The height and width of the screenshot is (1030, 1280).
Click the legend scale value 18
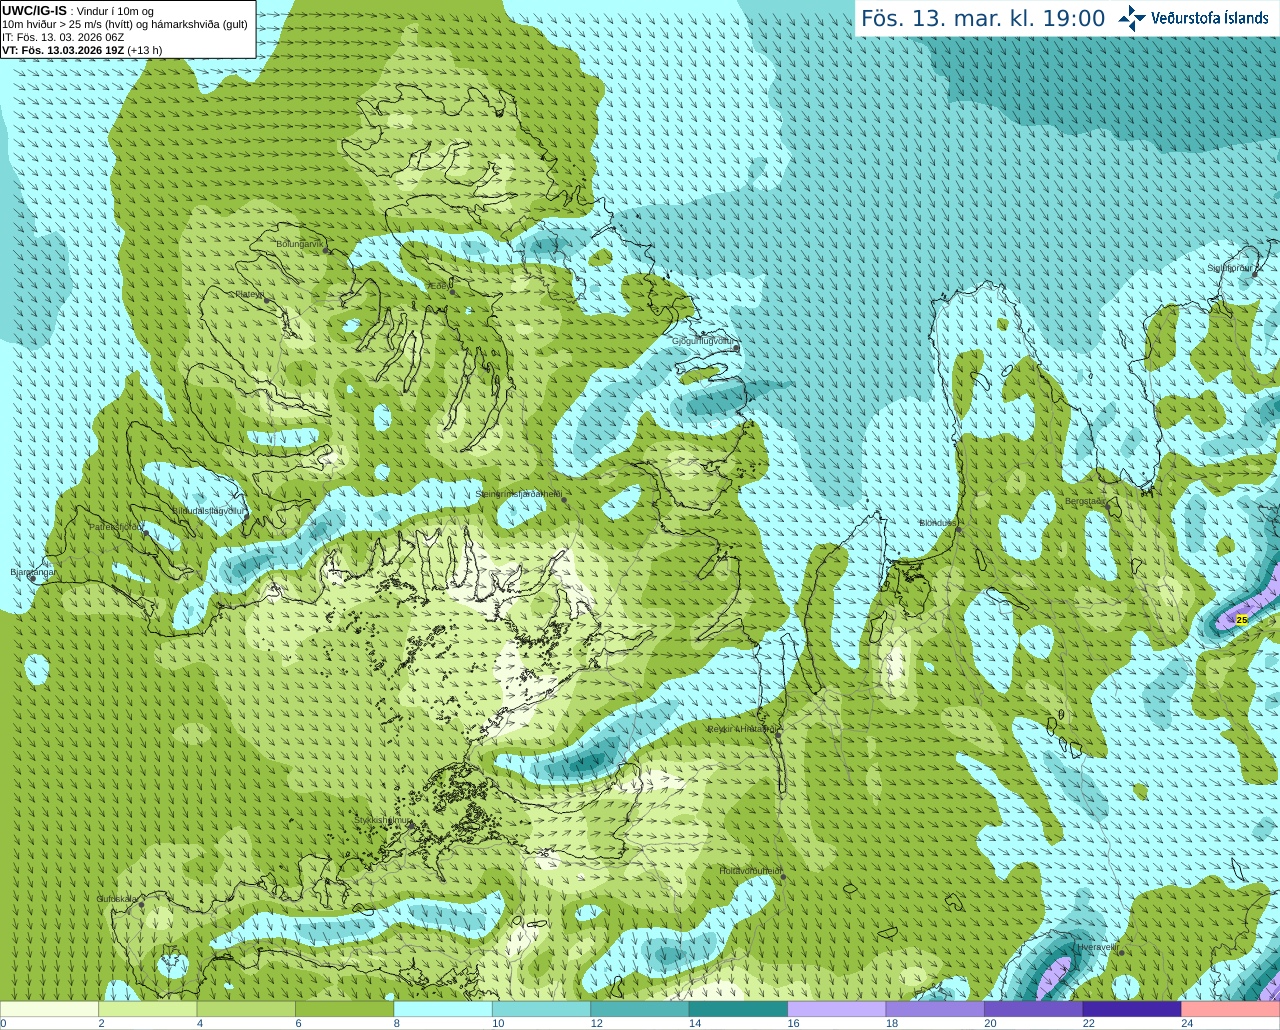coord(892,1023)
